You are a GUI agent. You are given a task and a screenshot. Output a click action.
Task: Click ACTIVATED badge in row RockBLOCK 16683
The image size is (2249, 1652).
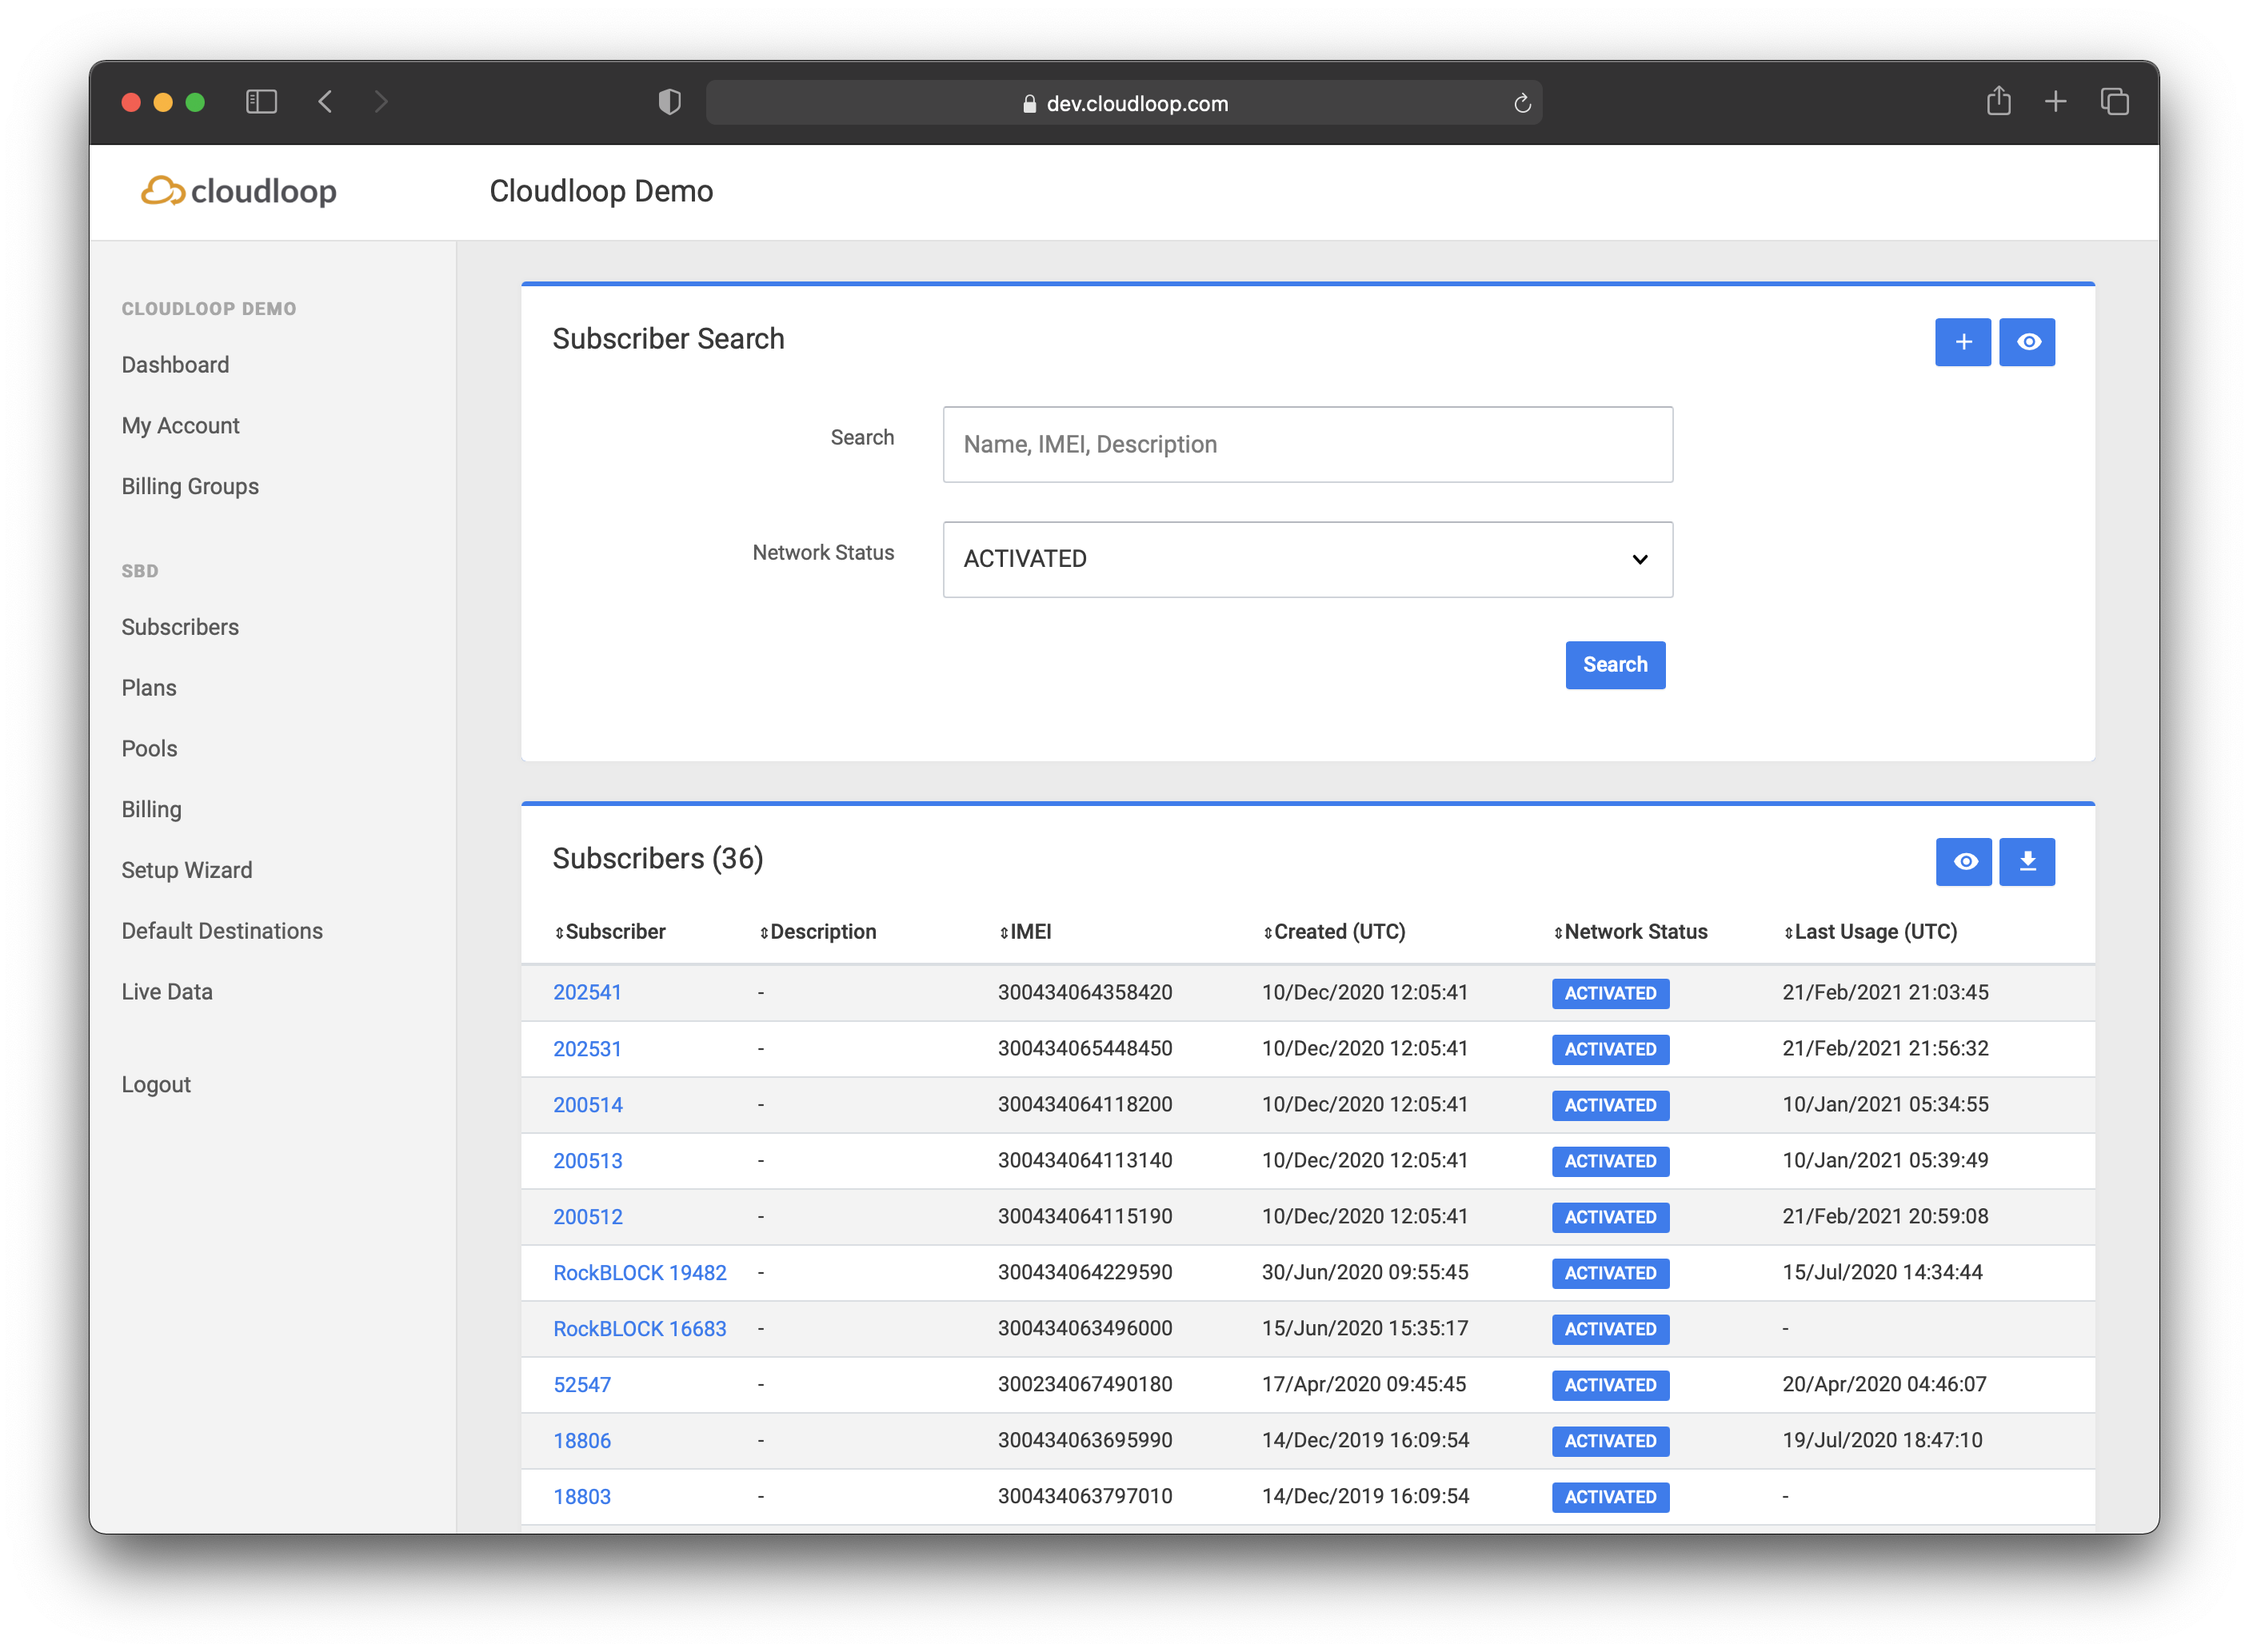pos(1610,1329)
